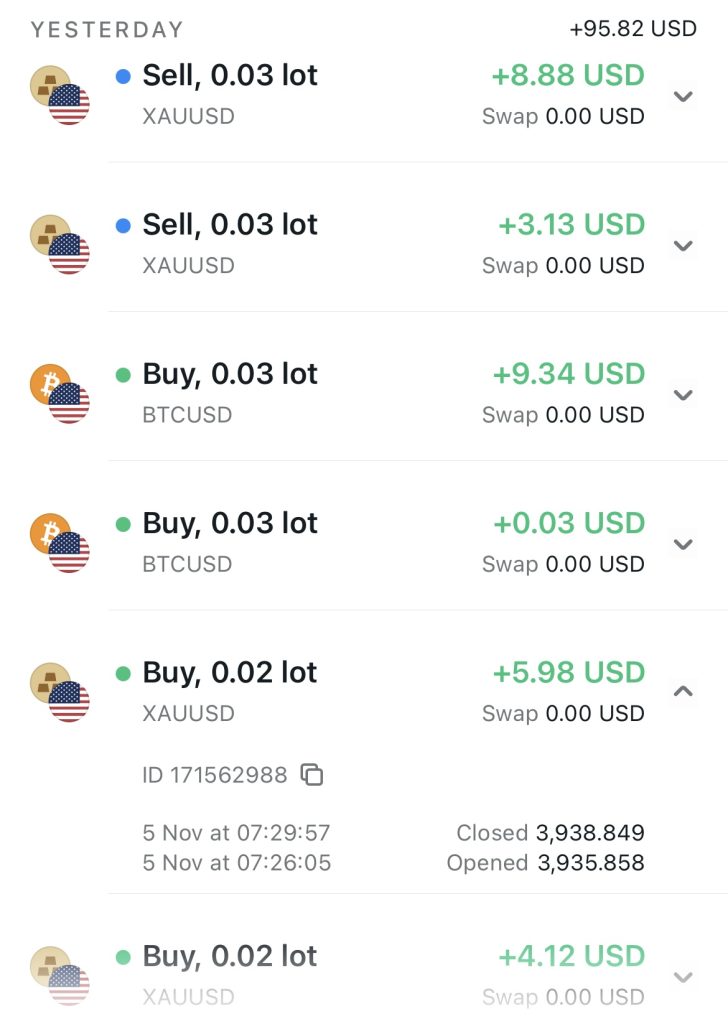Screen dimensions: 728x1024
Task: Expand the +9.34 USD BTCUSD trade
Action: pyautogui.click(x=684, y=395)
